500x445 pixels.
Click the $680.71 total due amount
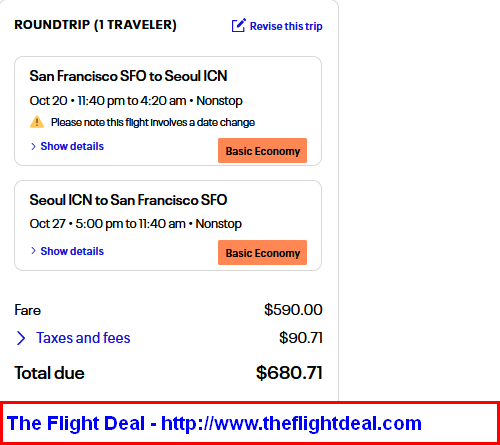point(289,373)
